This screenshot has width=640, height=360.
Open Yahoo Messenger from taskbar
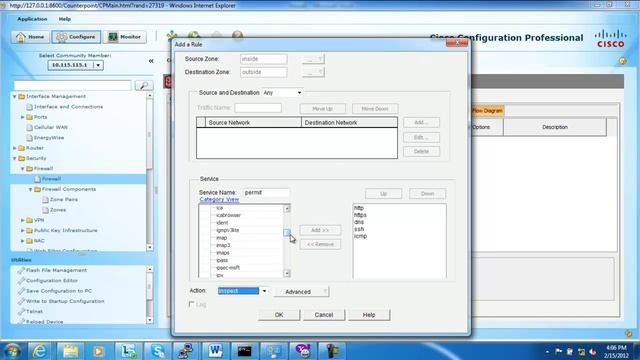[x=303, y=351]
